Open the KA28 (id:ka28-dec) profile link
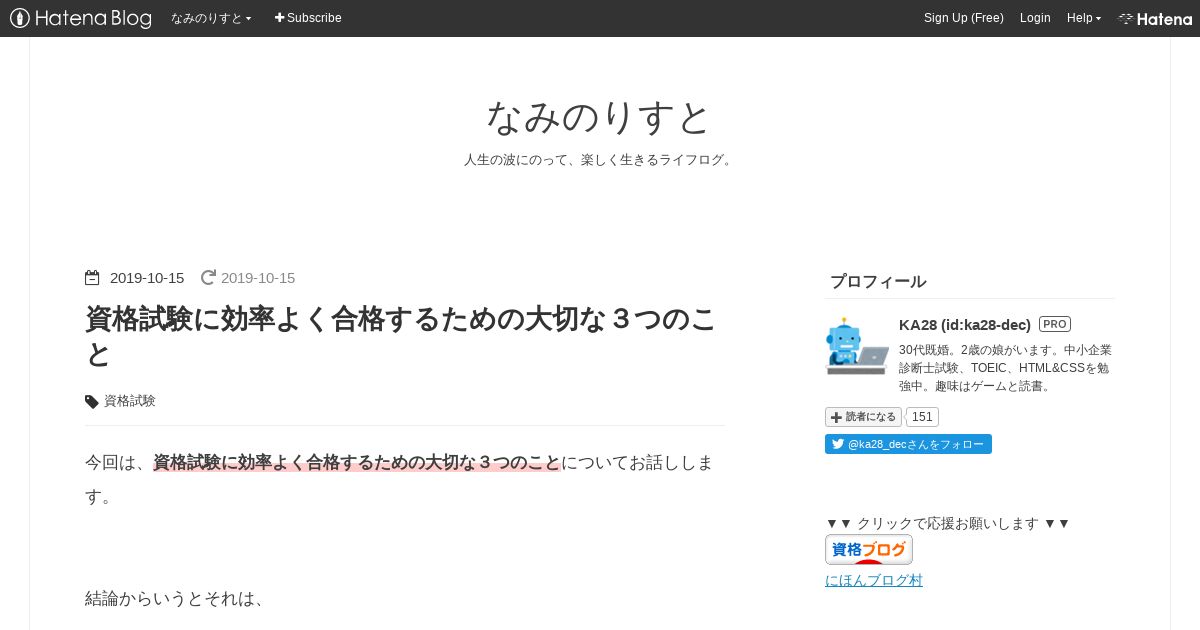The image size is (1200, 630). pos(965,325)
